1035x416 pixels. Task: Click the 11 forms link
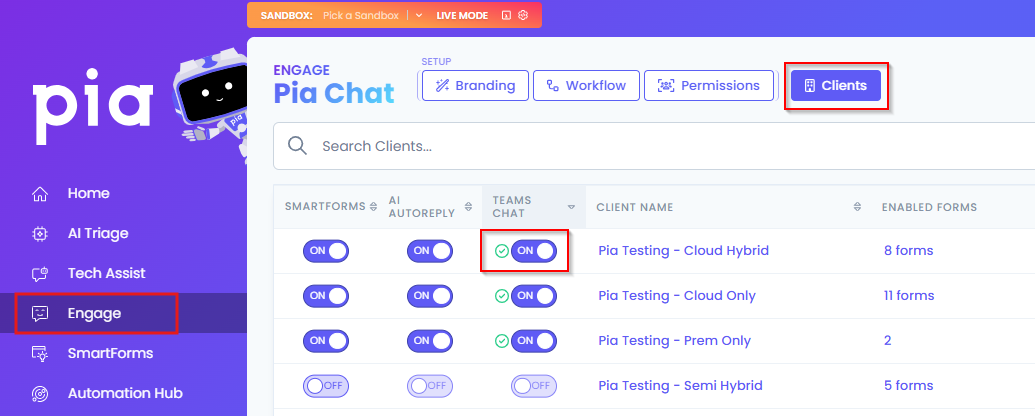pyautogui.click(x=909, y=296)
